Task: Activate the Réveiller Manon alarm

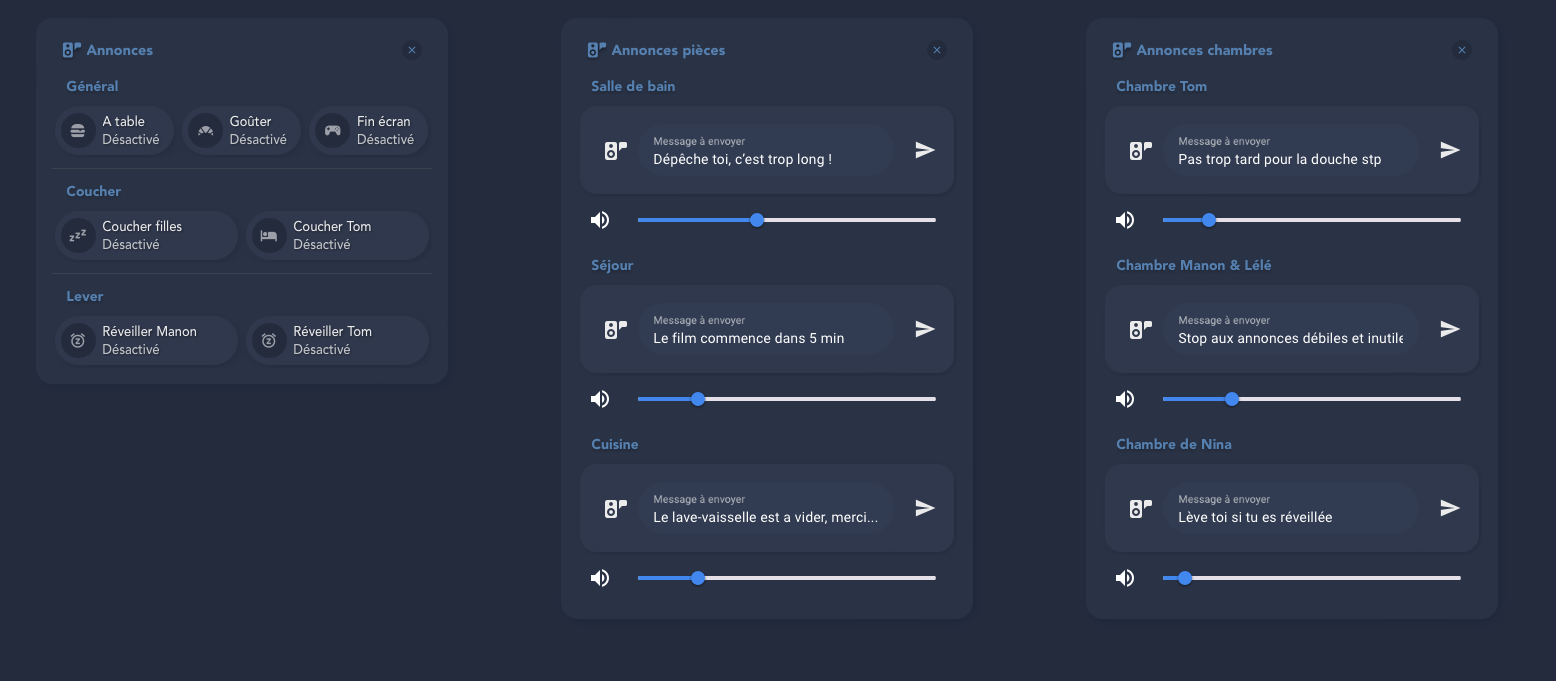Action: [147, 340]
